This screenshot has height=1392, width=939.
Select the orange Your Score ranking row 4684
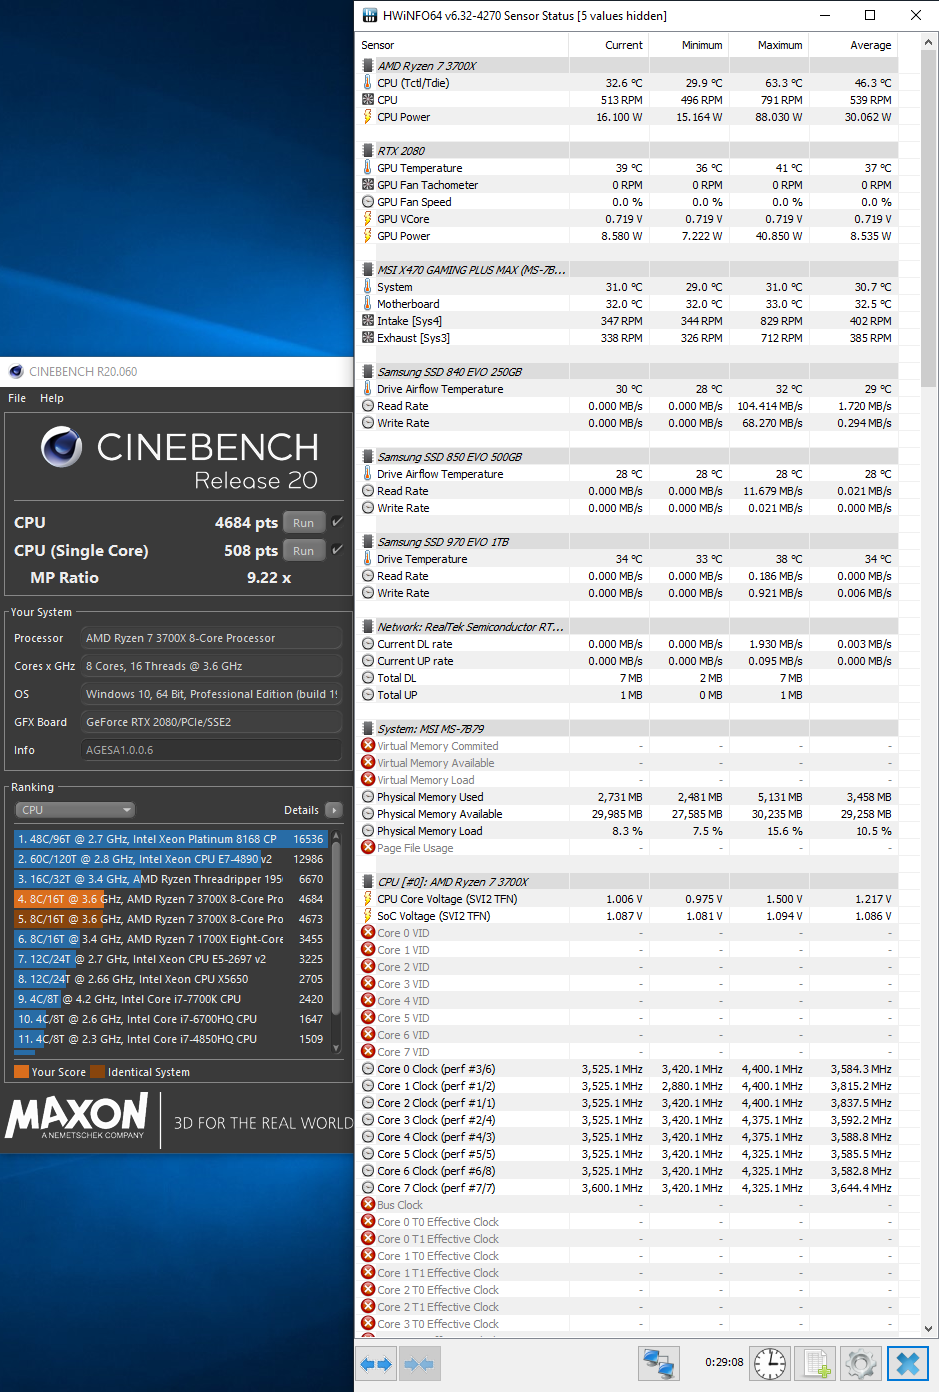click(171, 899)
